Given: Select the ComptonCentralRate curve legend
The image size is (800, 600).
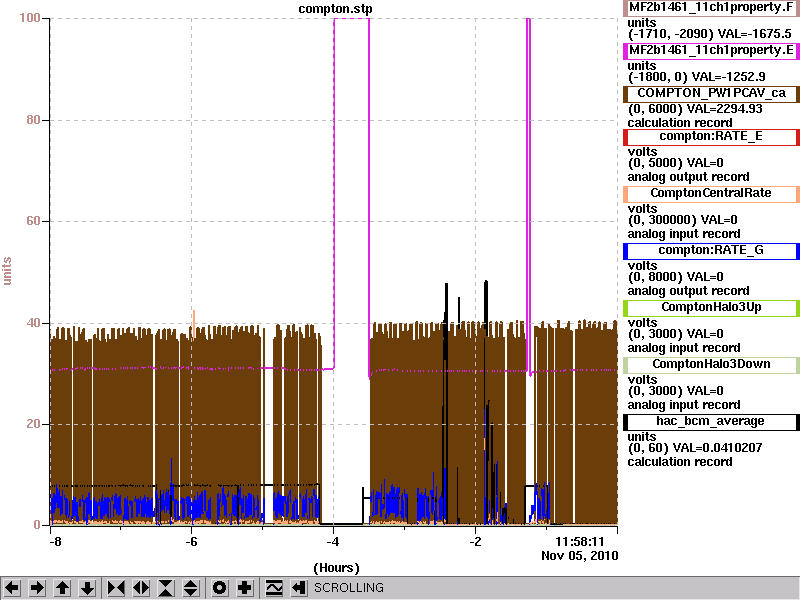Looking at the screenshot, I should pyautogui.click(x=711, y=193).
